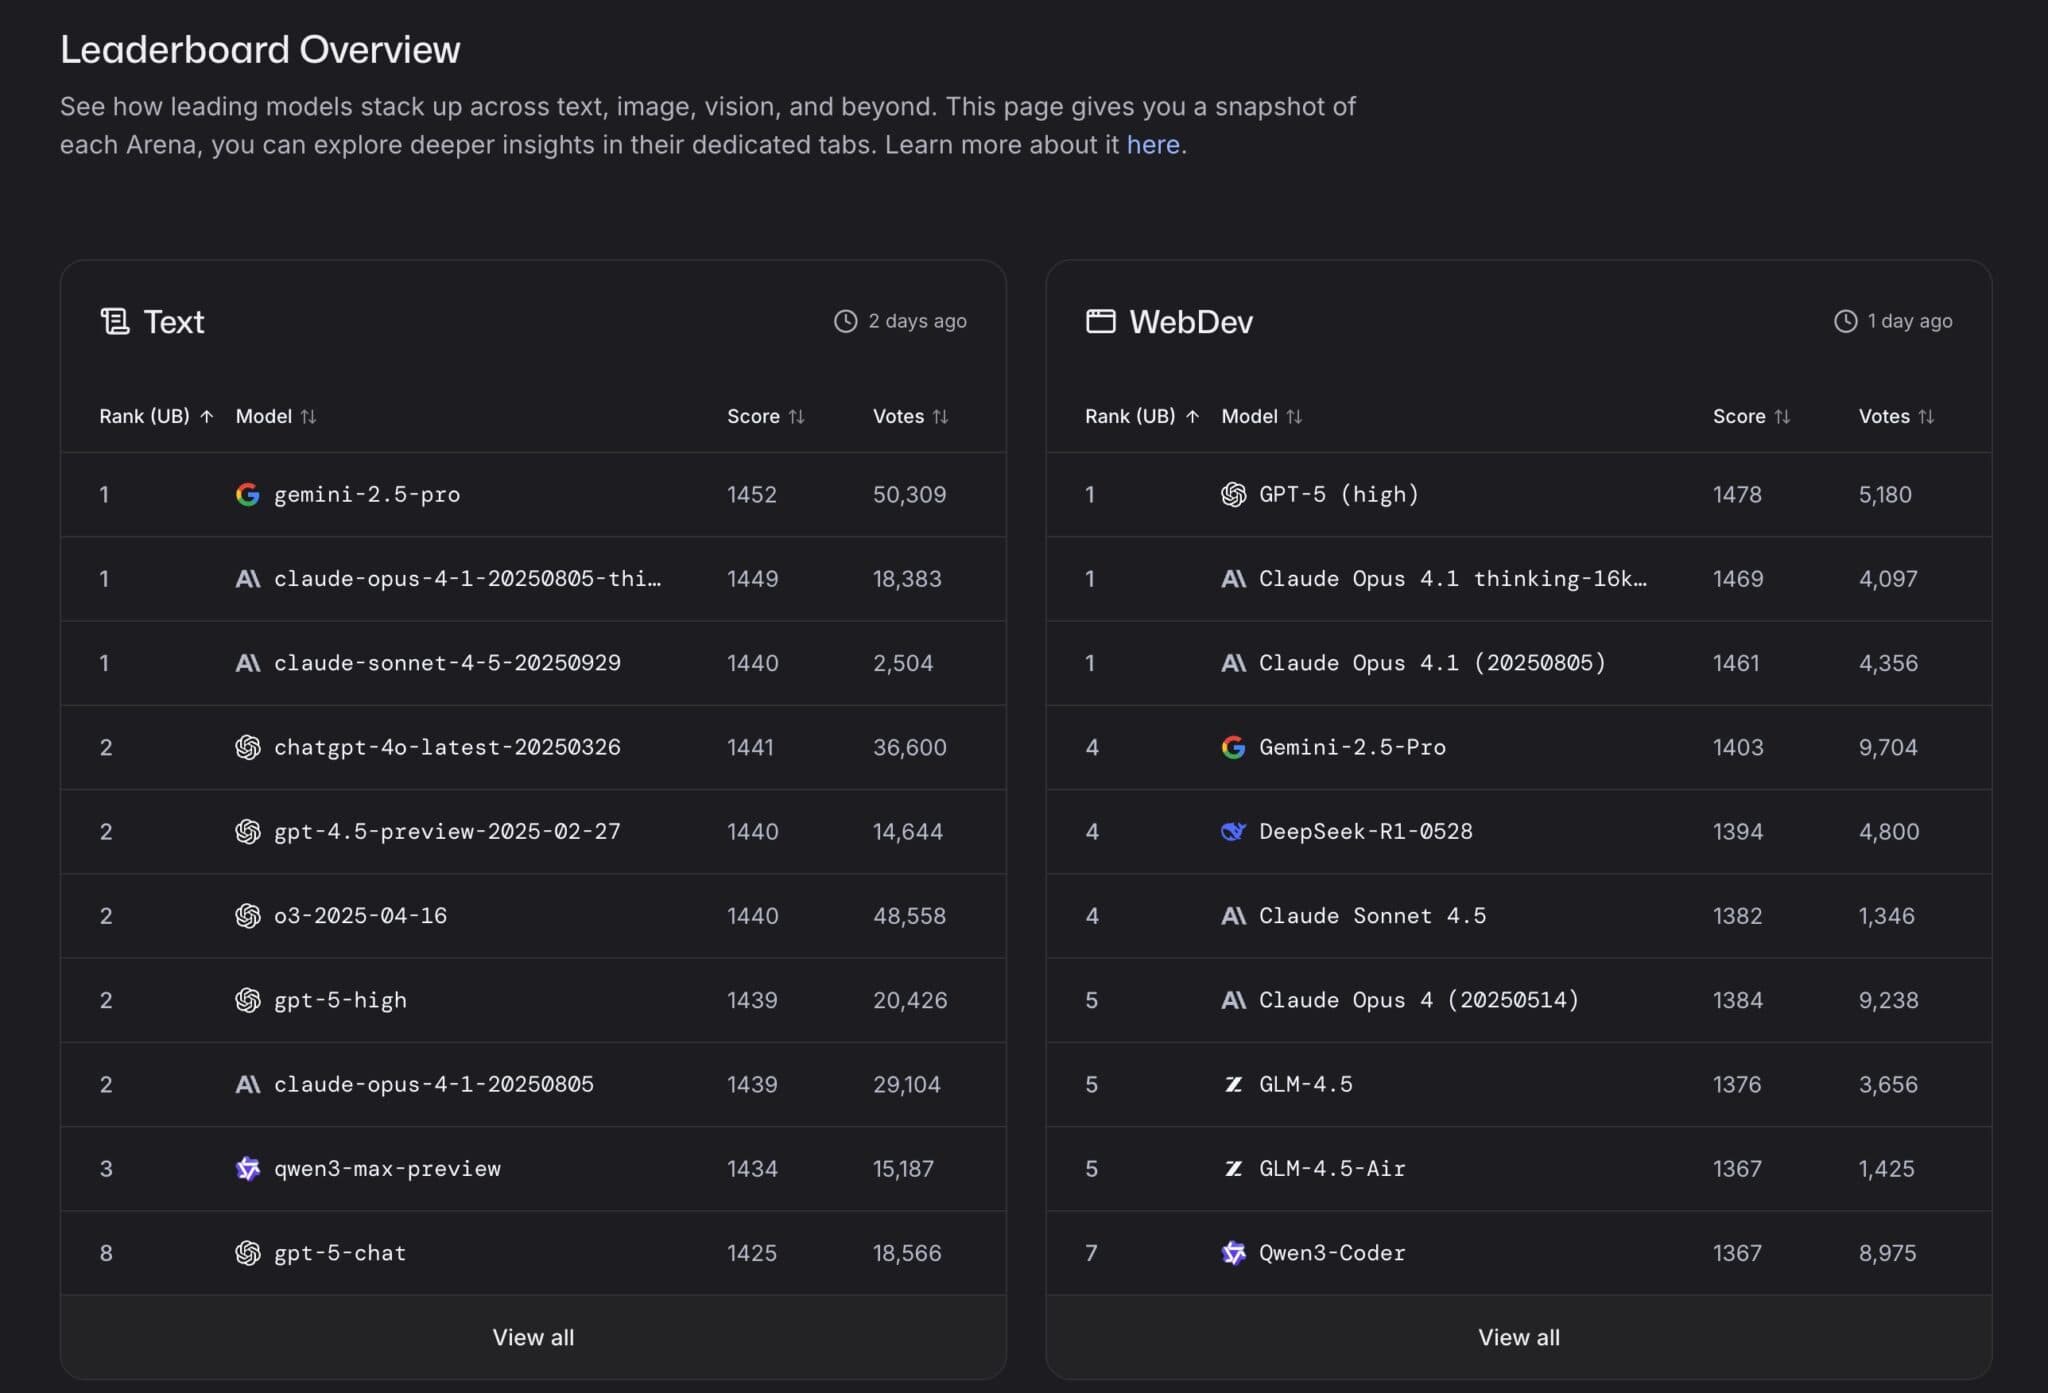Click the document icon beside the Text heading
This screenshot has height=1393, width=2048.
pyautogui.click(x=117, y=321)
